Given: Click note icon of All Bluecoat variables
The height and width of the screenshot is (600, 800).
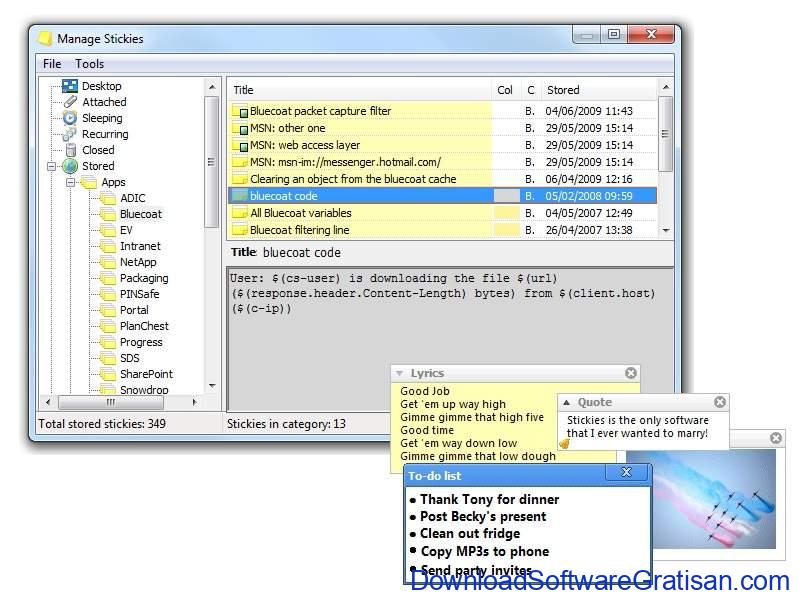Looking at the screenshot, I should click(239, 213).
